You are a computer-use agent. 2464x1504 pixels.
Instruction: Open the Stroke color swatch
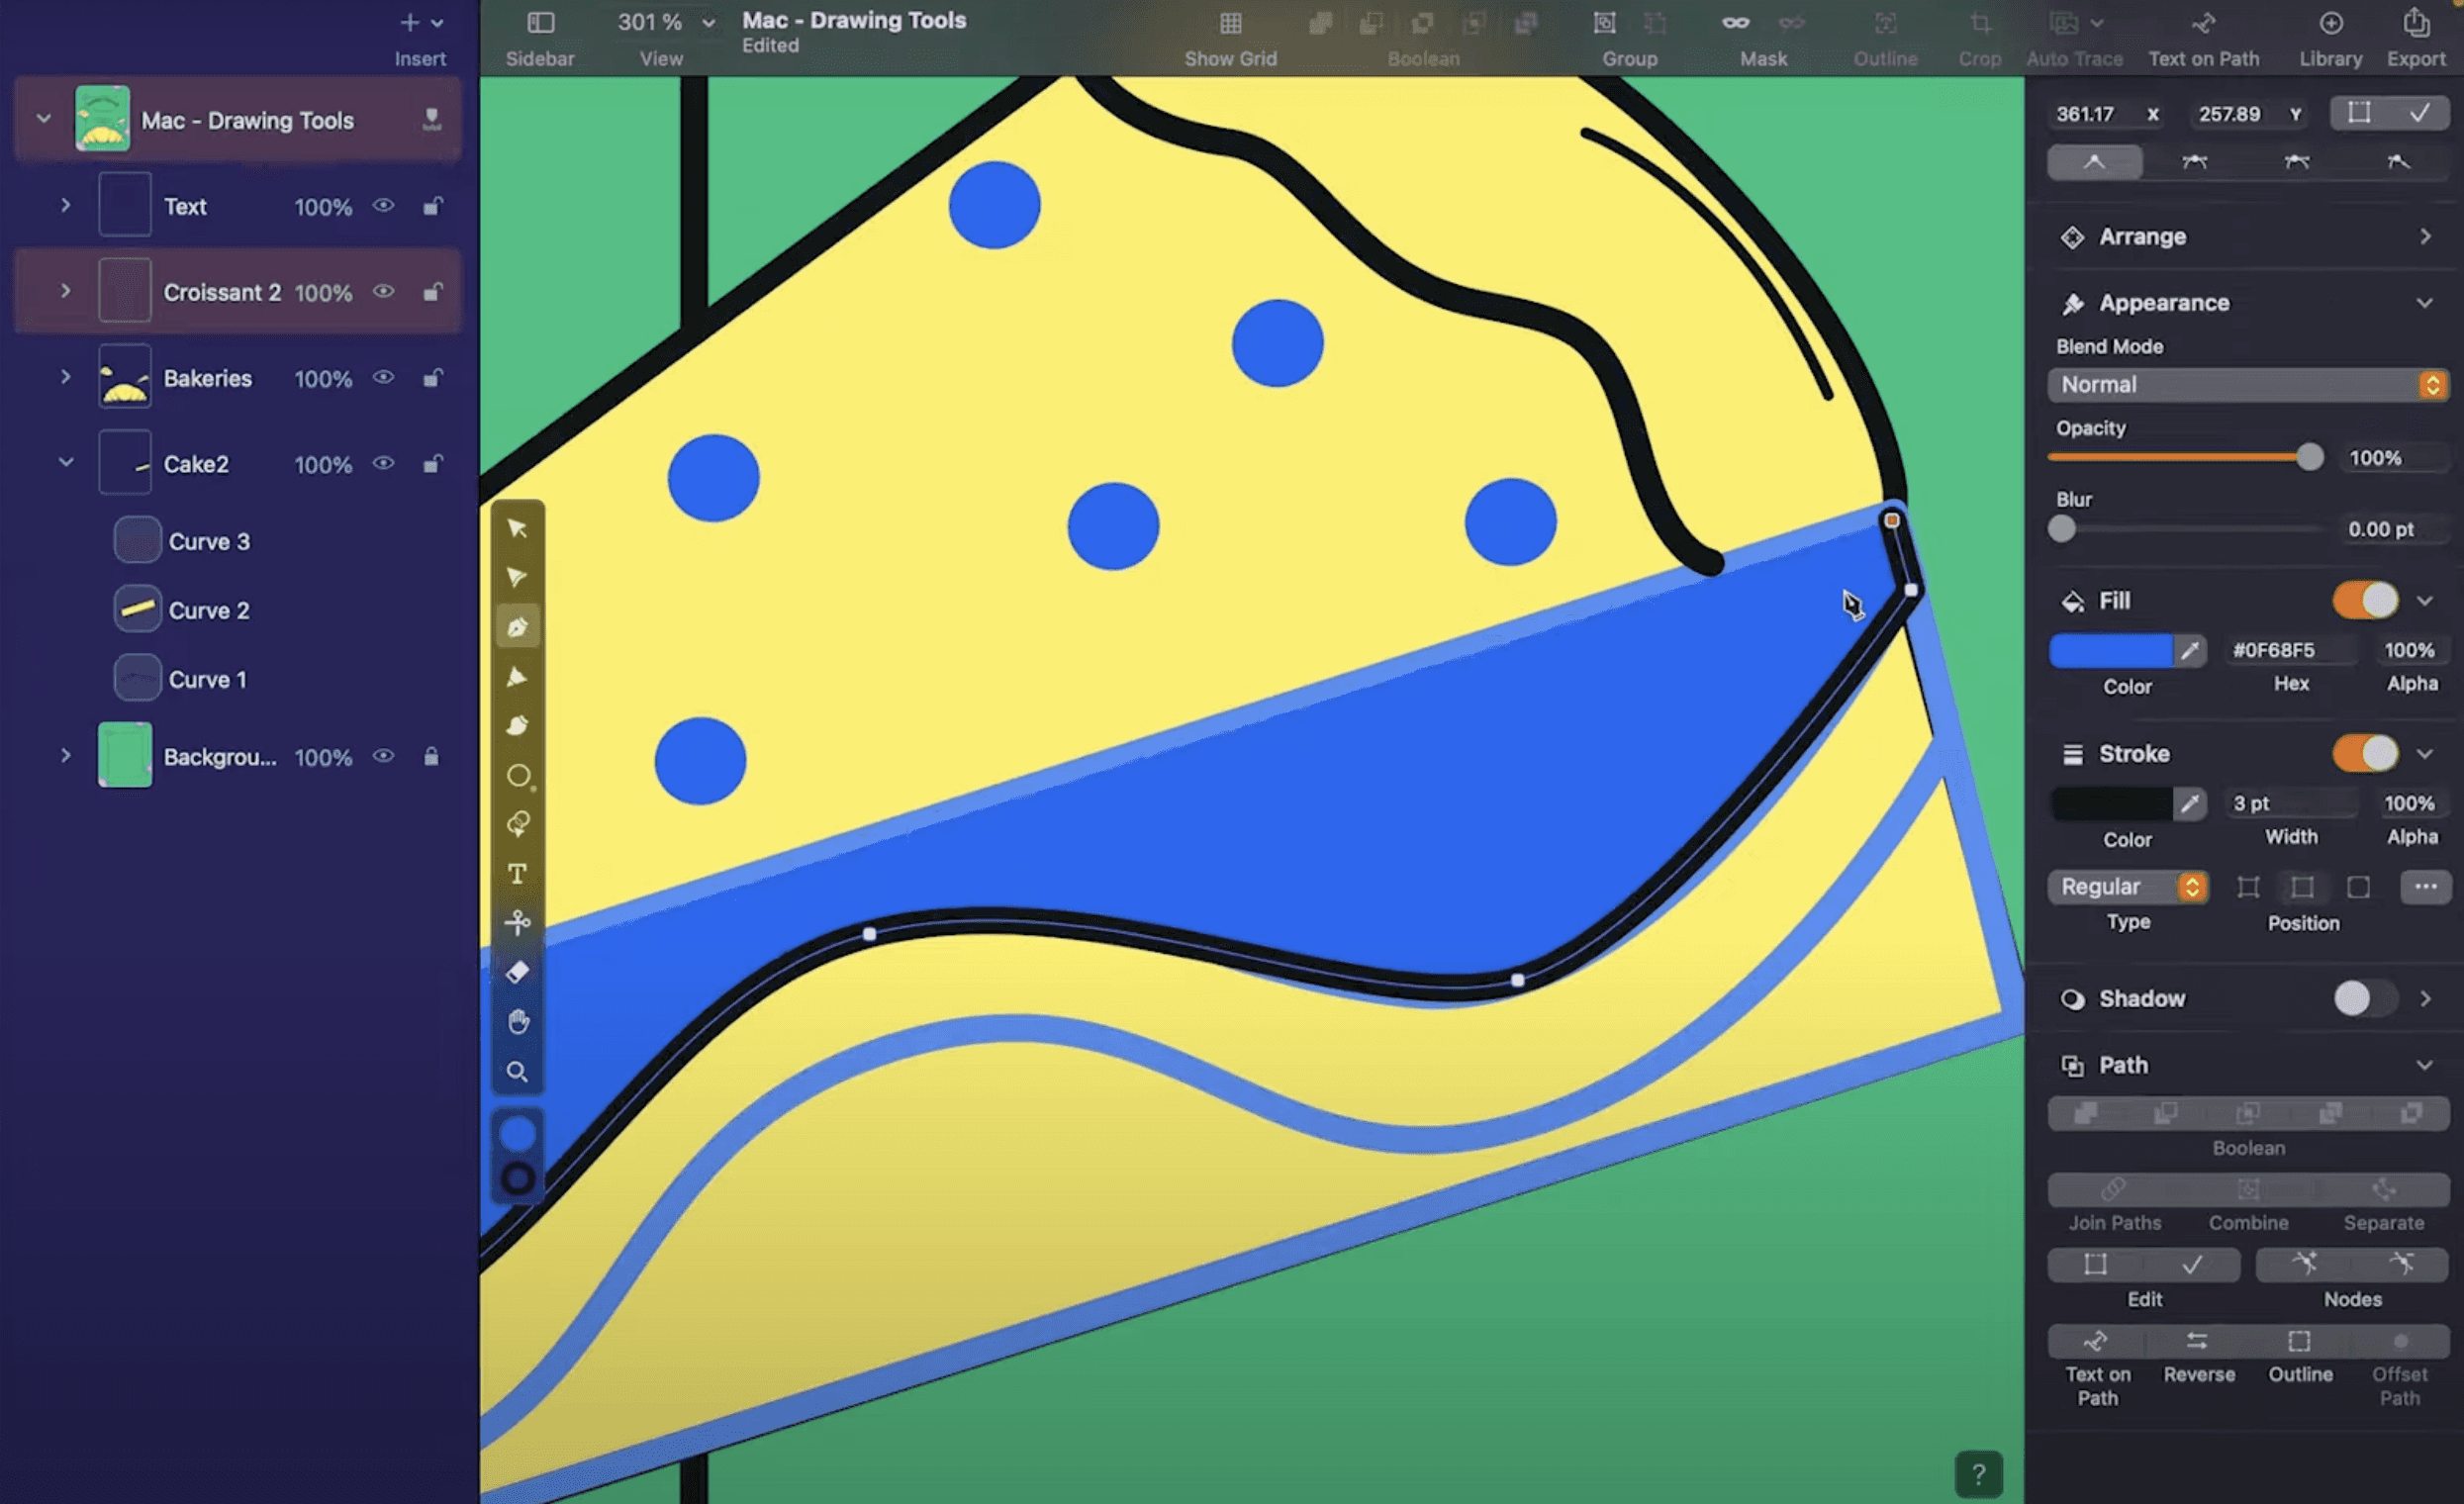tap(2110, 804)
